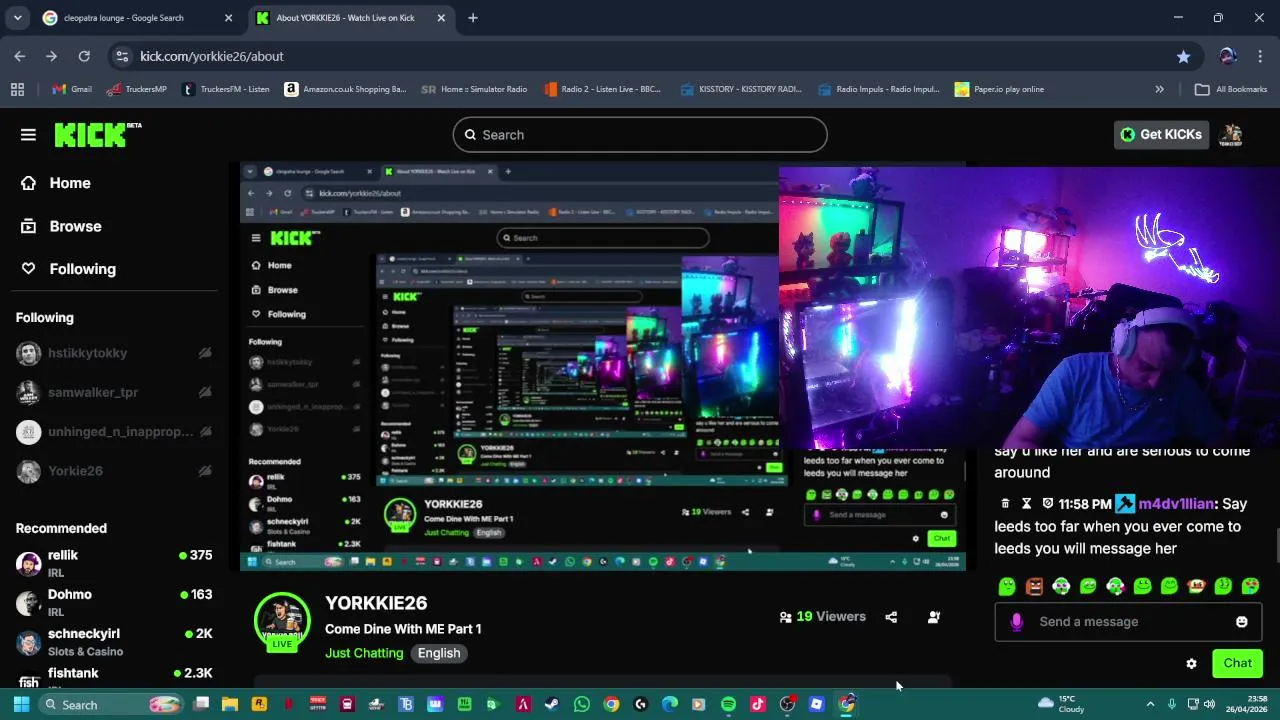Expand the system tray hidden icons
1280x720 pixels.
click(x=1150, y=704)
